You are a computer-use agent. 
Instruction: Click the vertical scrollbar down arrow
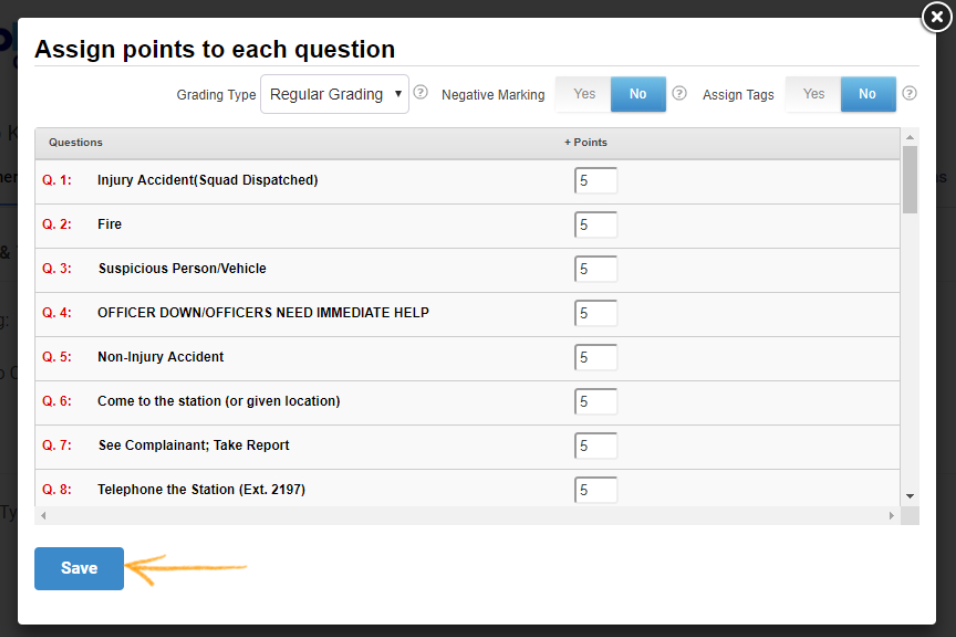[x=910, y=496]
